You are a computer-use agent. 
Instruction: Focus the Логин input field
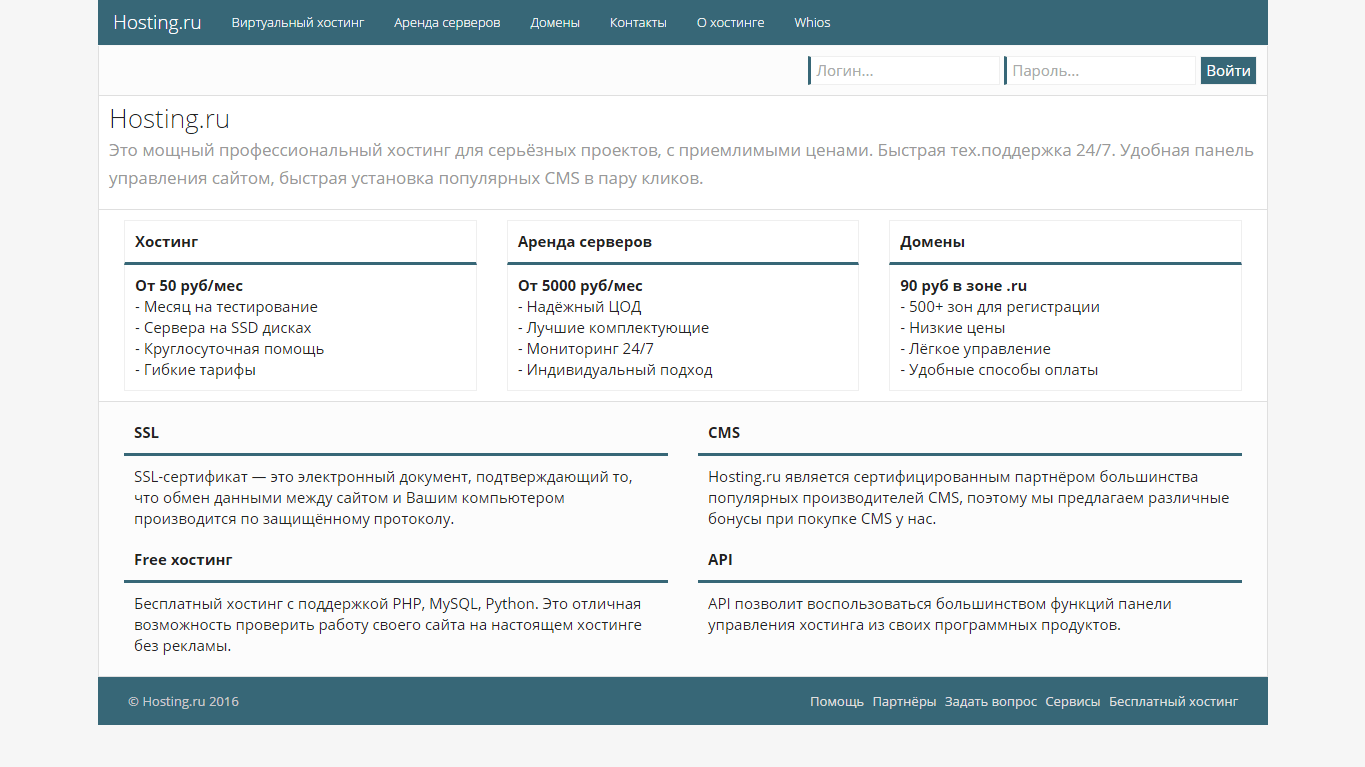pos(904,71)
